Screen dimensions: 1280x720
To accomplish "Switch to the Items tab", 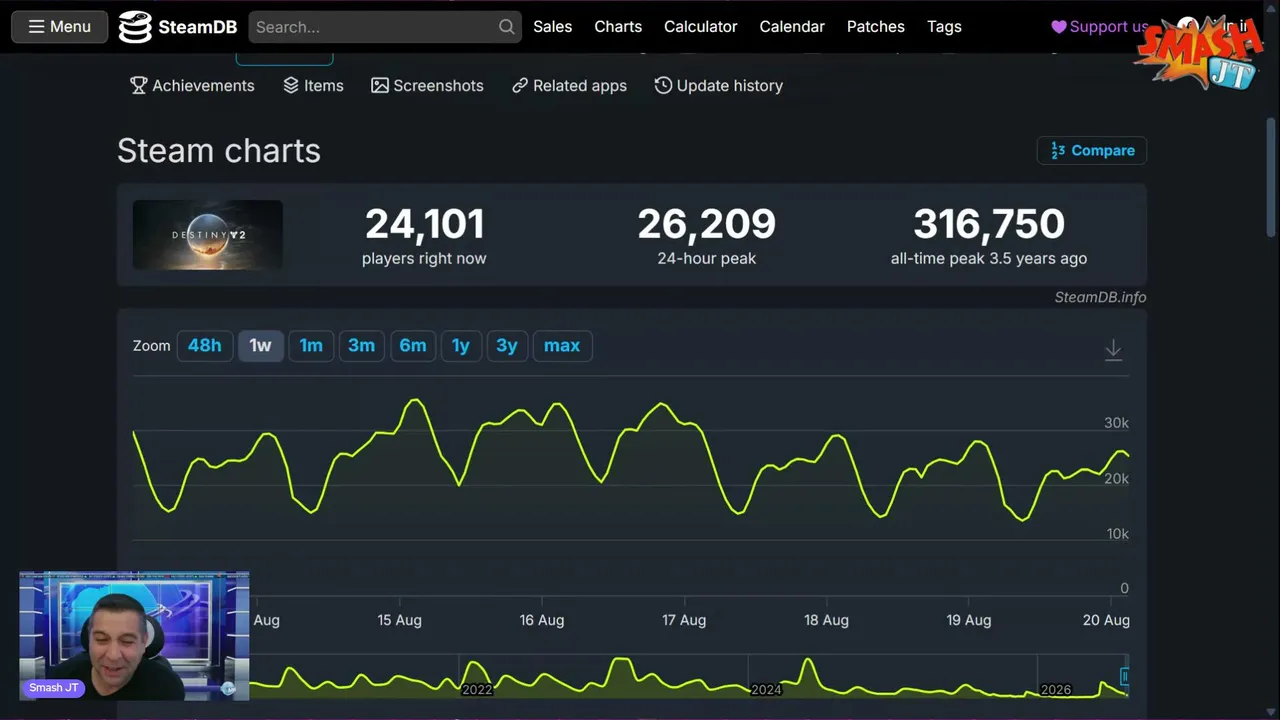I will click(313, 86).
